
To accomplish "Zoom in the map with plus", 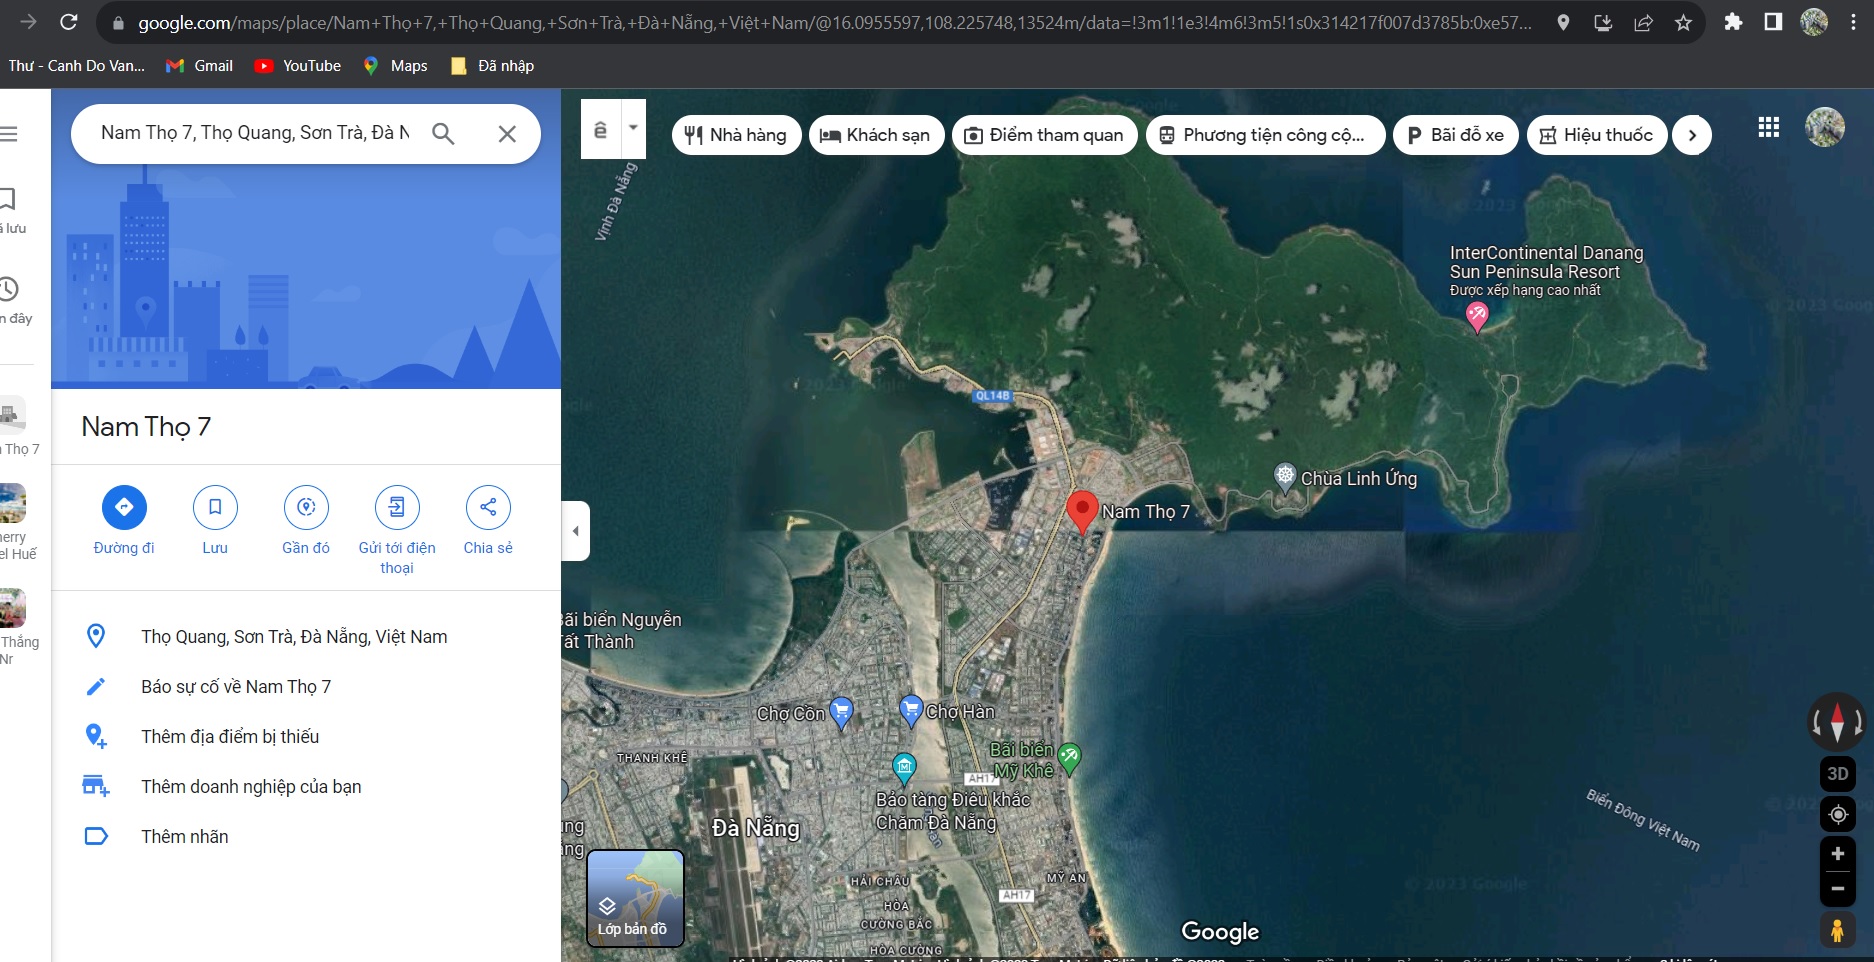I will (x=1837, y=854).
